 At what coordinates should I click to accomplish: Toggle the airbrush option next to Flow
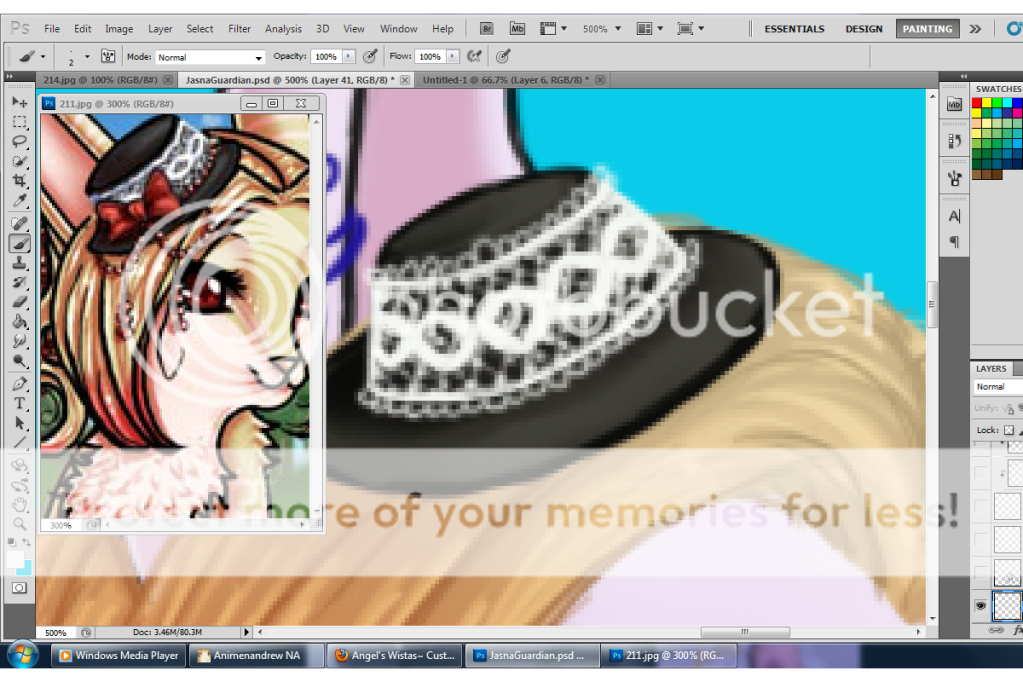click(475, 57)
